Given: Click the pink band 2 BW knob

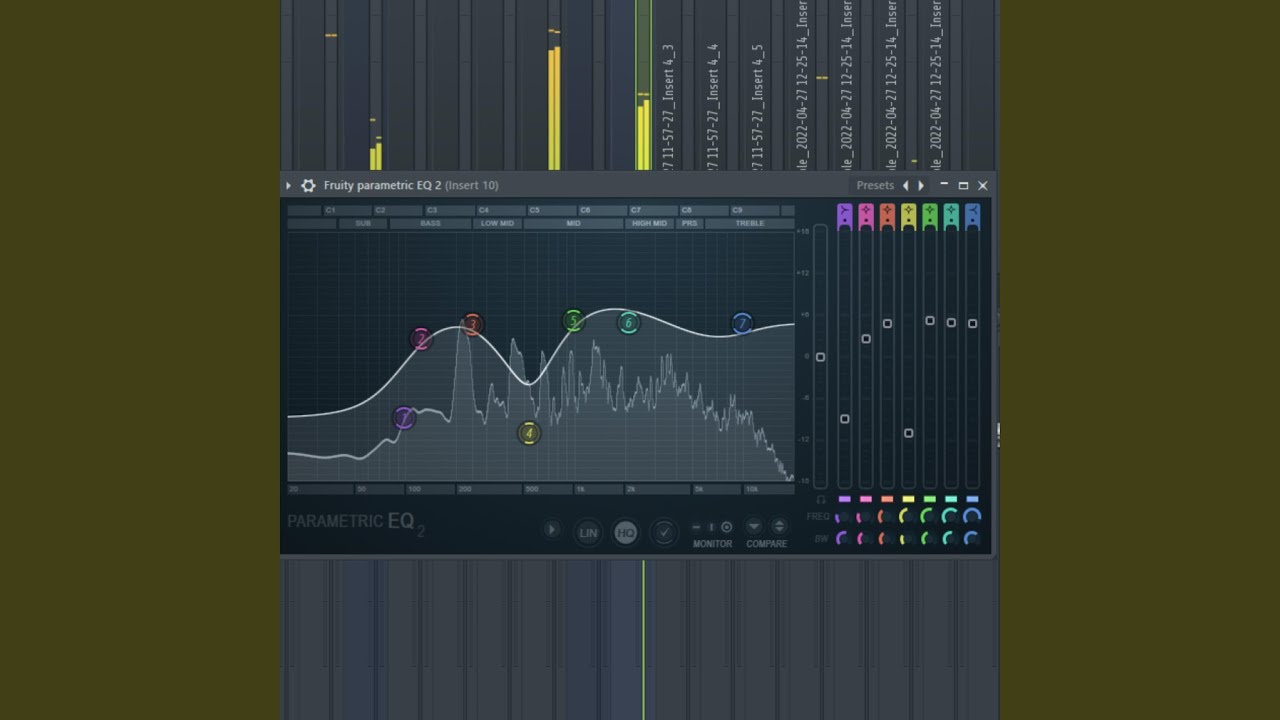Looking at the screenshot, I should tap(865, 539).
